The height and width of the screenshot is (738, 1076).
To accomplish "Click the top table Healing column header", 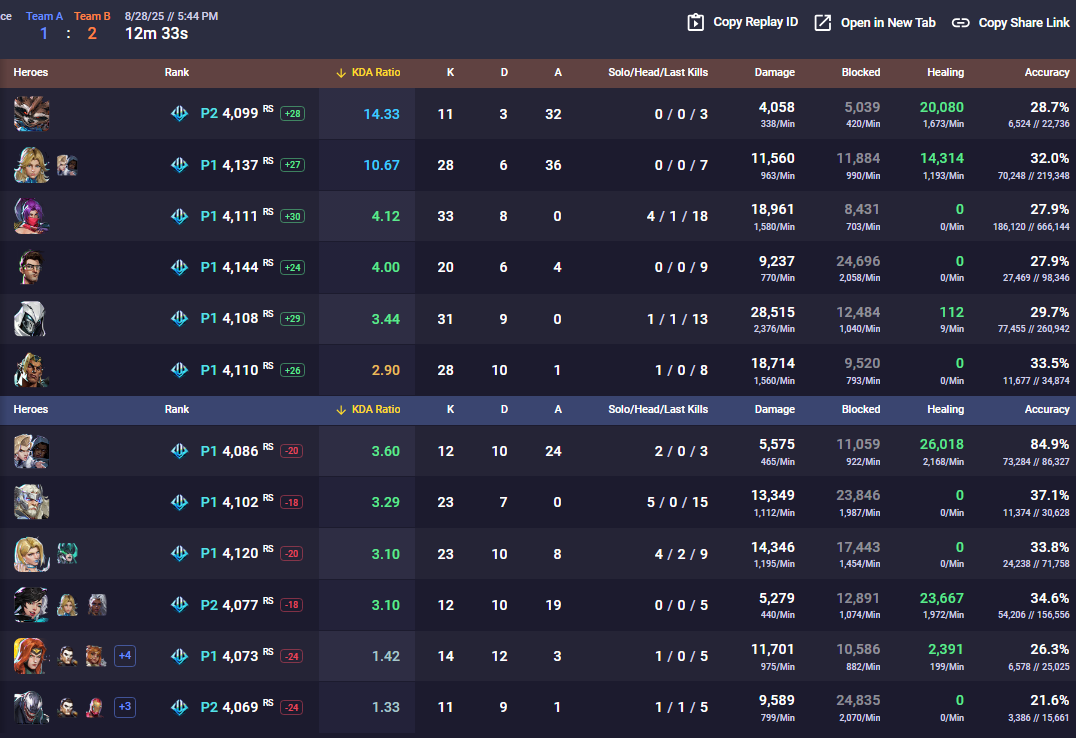I will pyautogui.click(x=945, y=72).
